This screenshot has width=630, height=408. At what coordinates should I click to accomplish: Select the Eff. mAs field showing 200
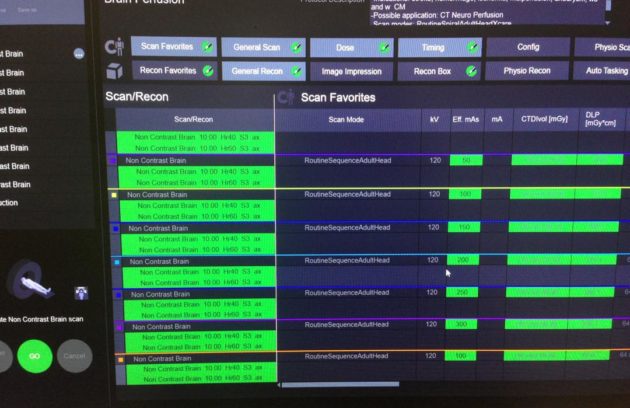tap(465, 260)
